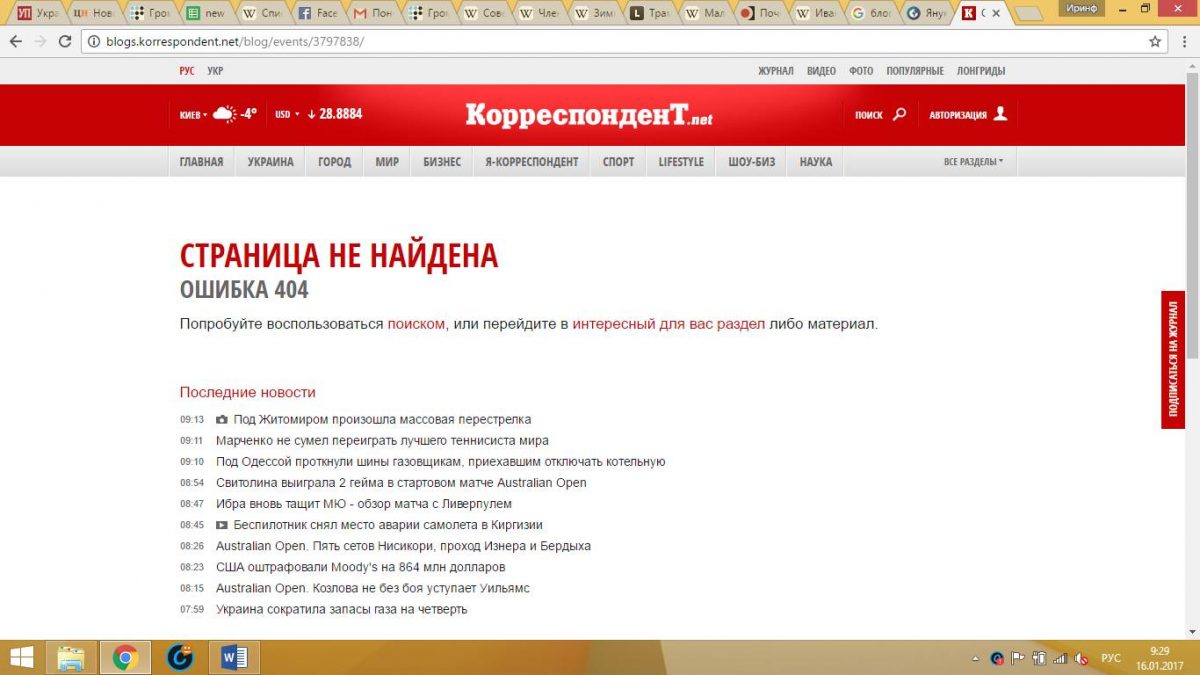Go to the УКРАИНА section
1200x675 pixels.
pyautogui.click(x=270, y=162)
